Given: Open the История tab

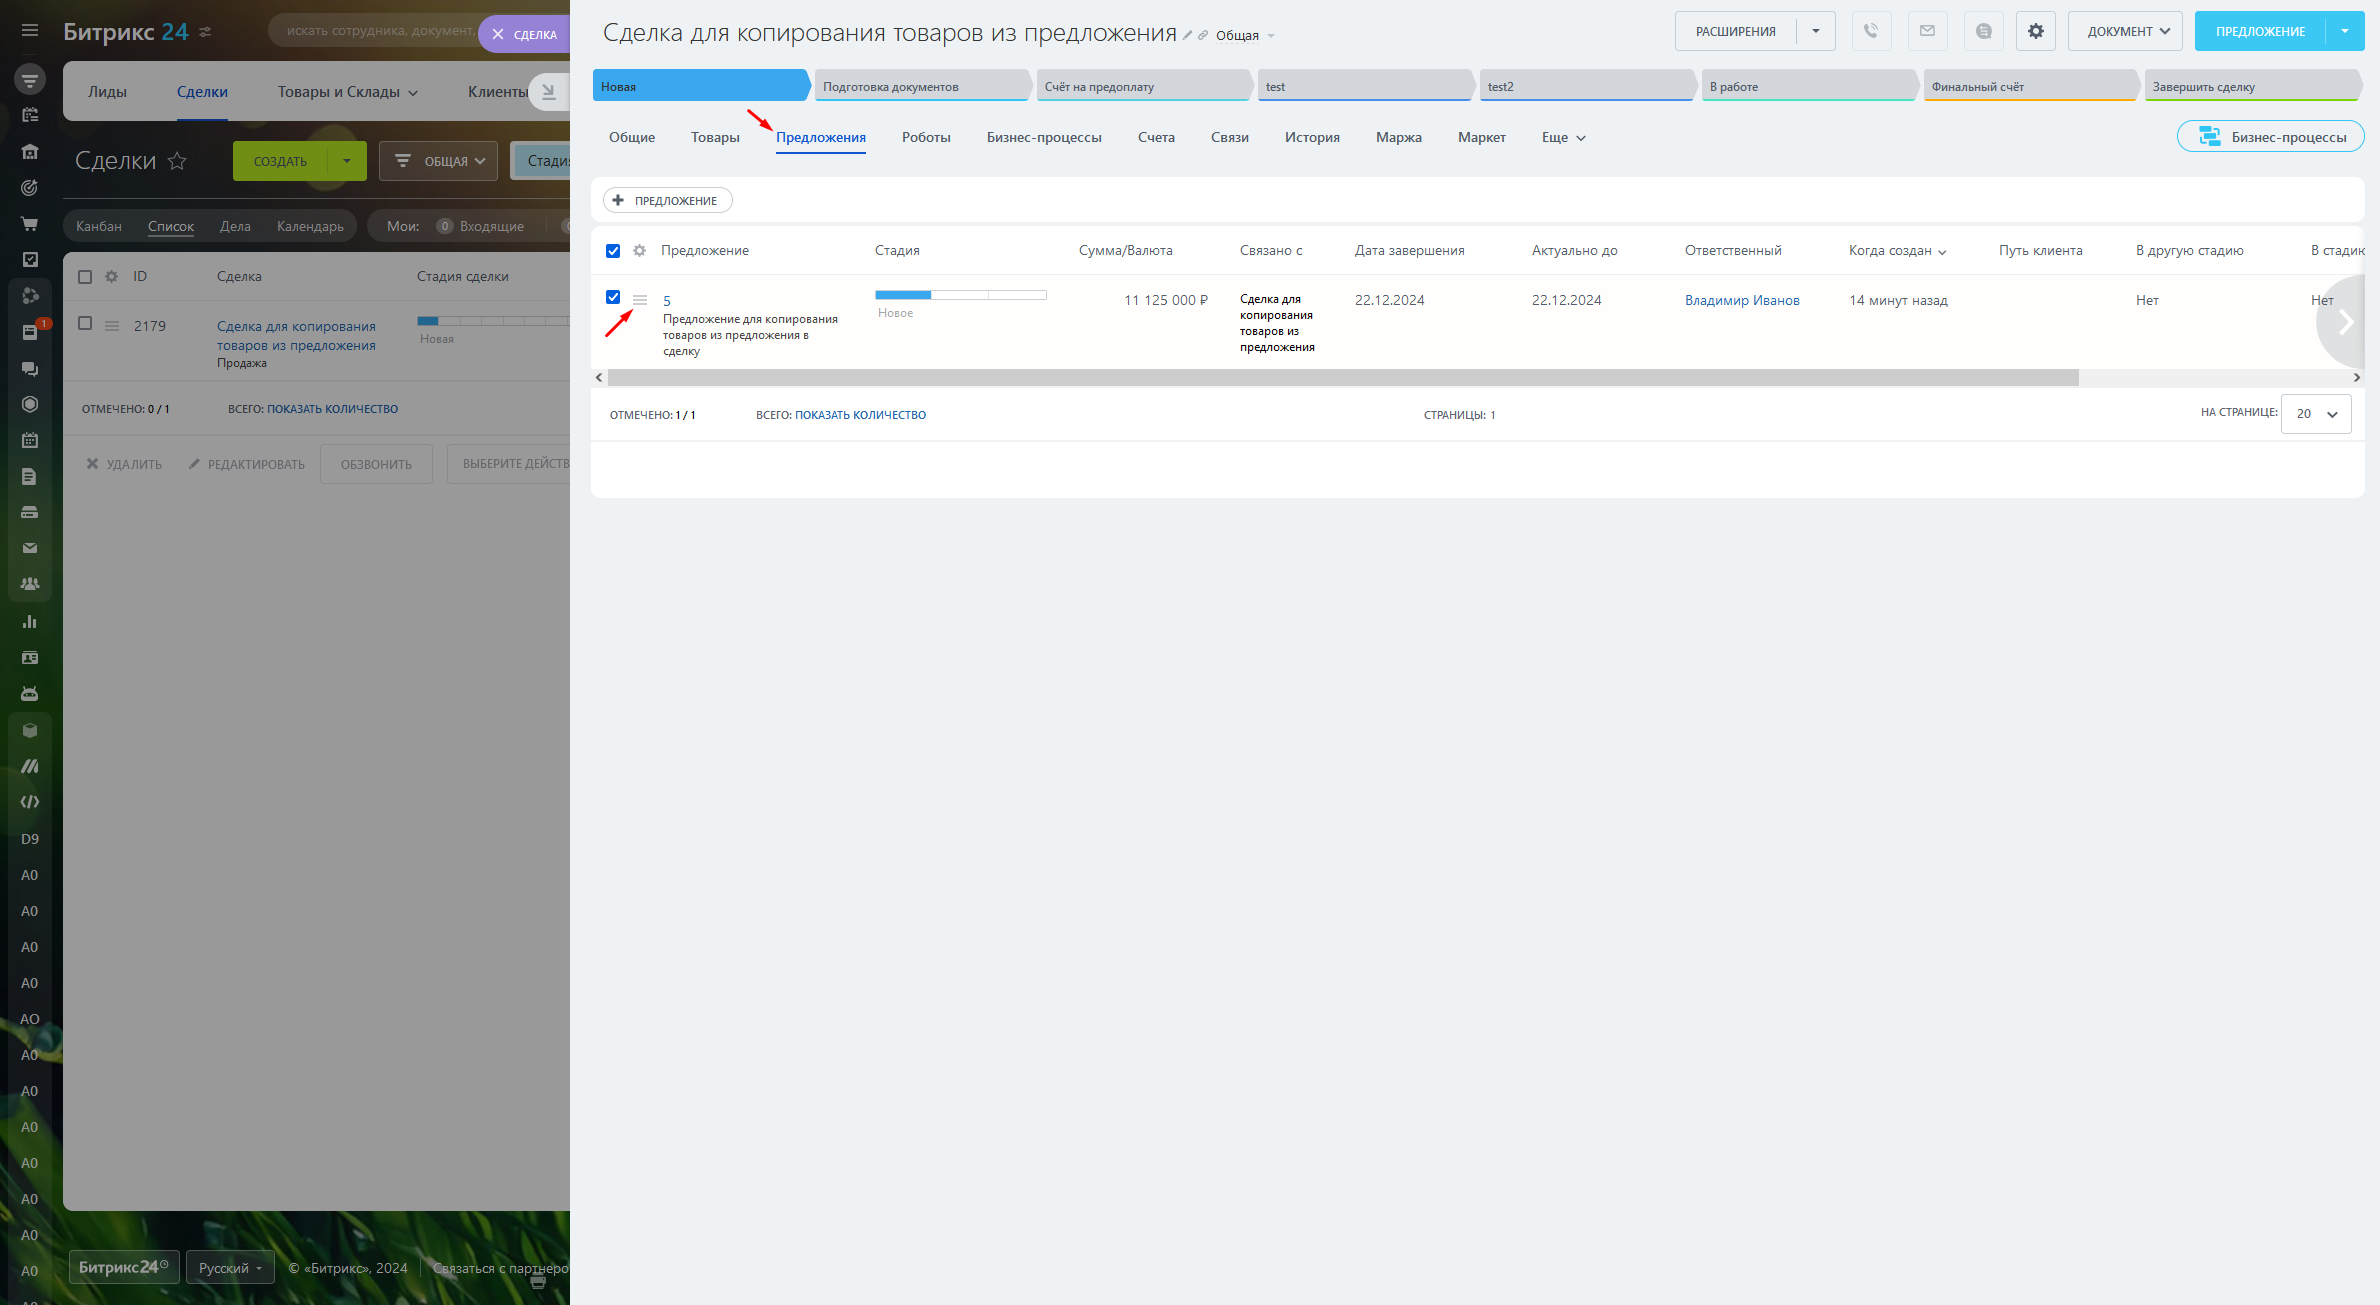Looking at the screenshot, I should [1311, 138].
